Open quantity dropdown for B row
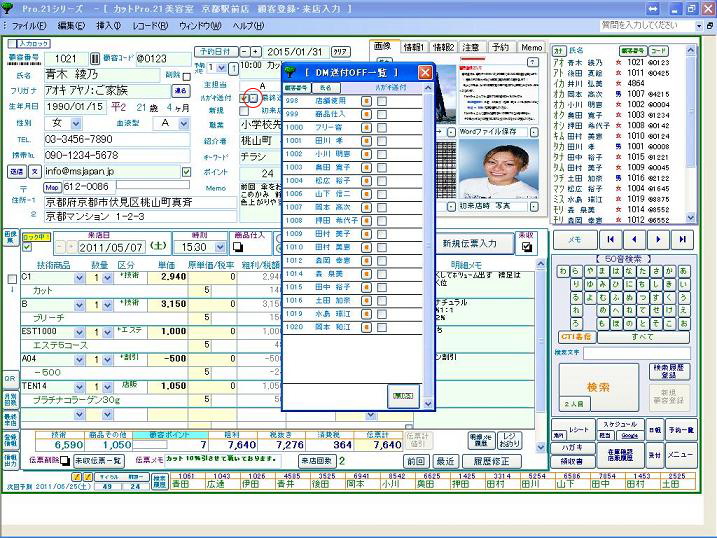Viewport: 717px width, 538px height. pyautogui.click(x=107, y=305)
